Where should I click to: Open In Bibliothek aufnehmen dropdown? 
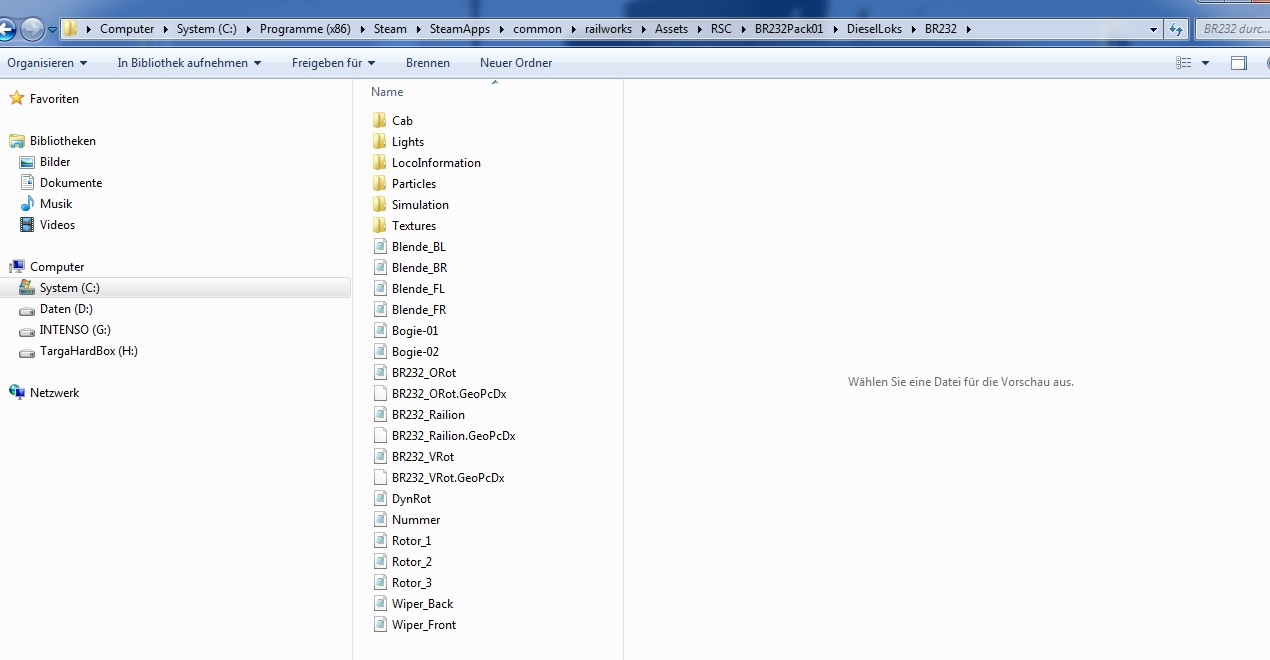click(x=189, y=62)
